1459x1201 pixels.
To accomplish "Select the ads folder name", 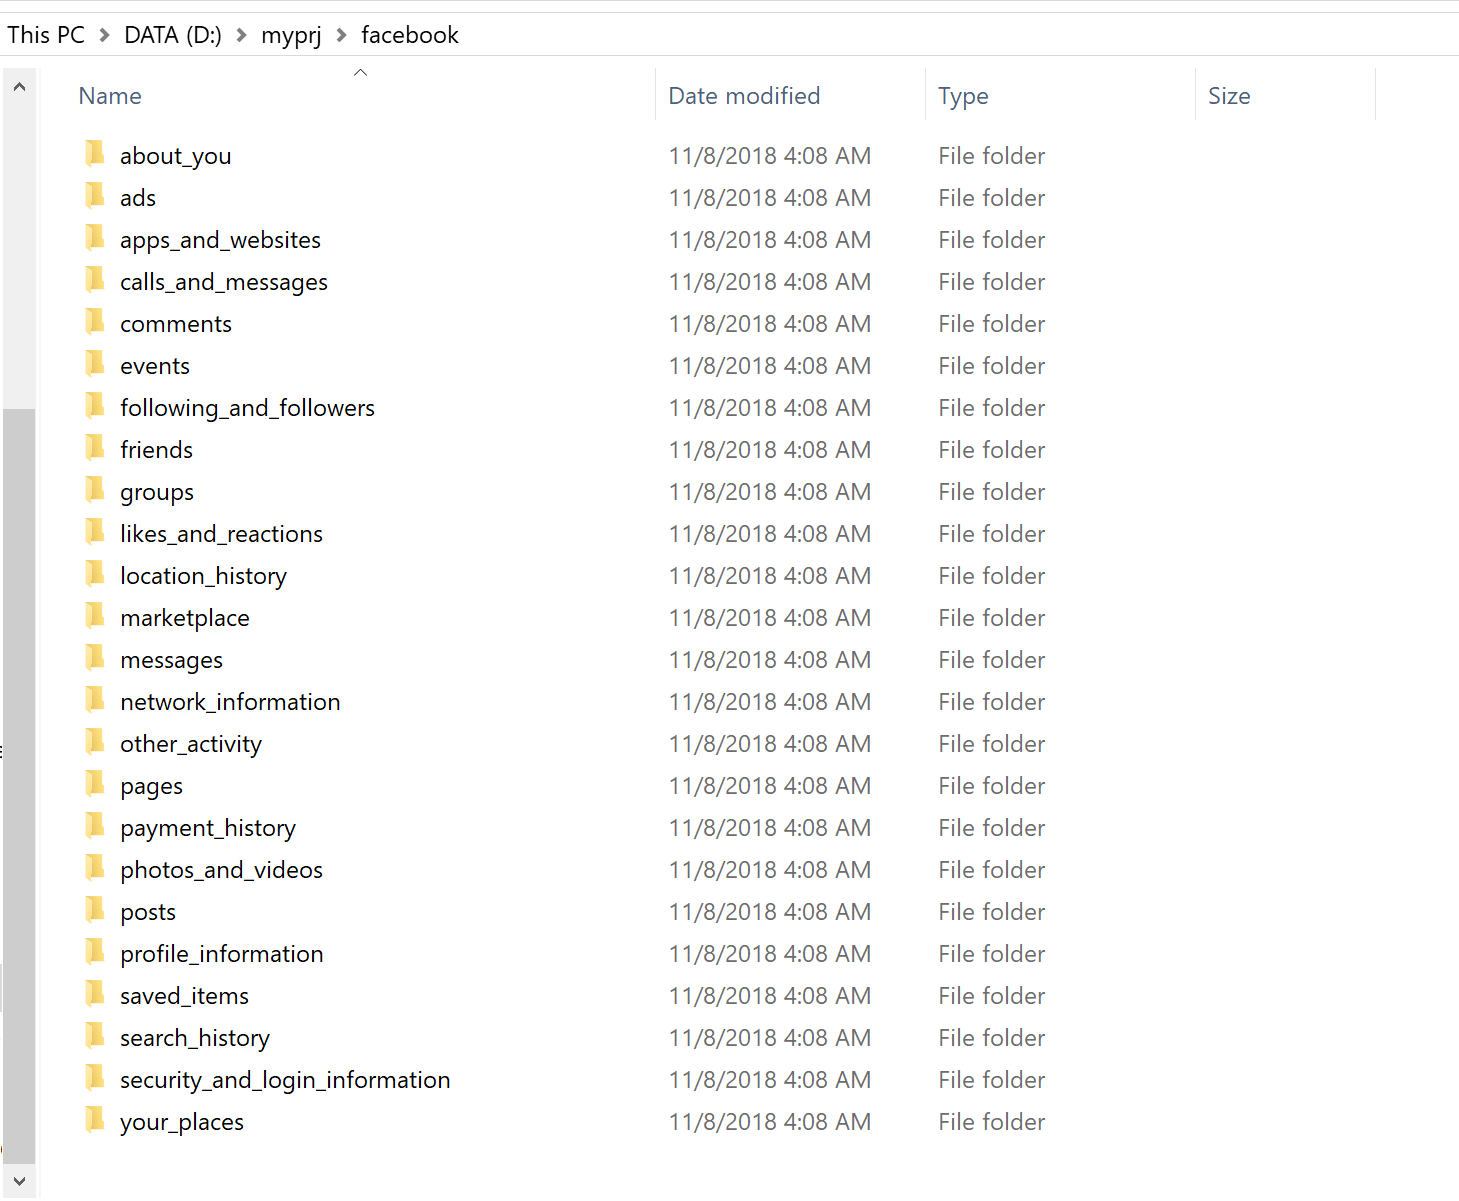I will tap(138, 198).
